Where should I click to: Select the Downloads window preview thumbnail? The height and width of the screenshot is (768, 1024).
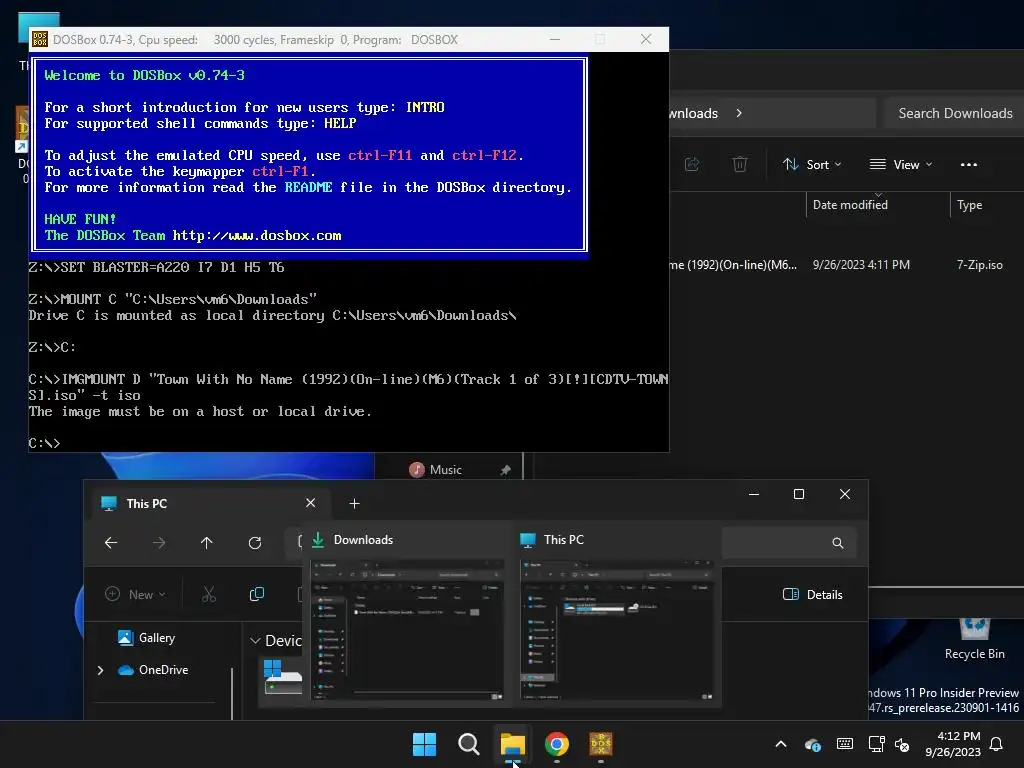[407, 630]
